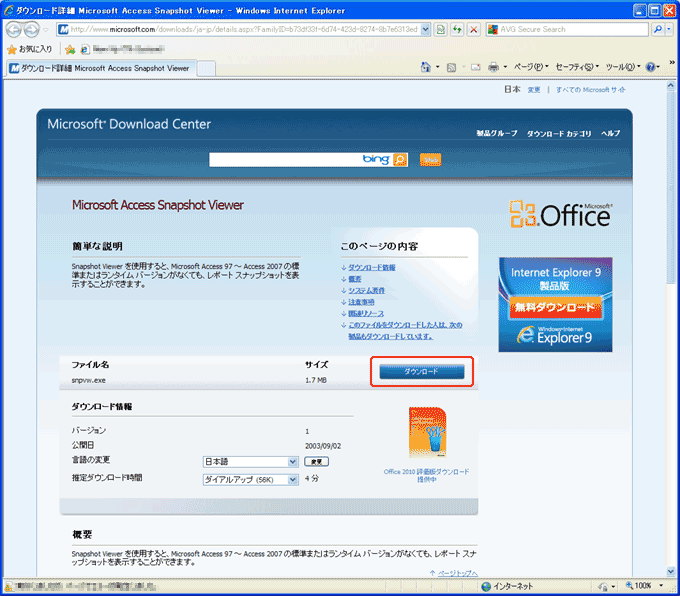Click the page scrollbar down arrow
The width and height of the screenshot is (680, 596).
coord(671,571)
